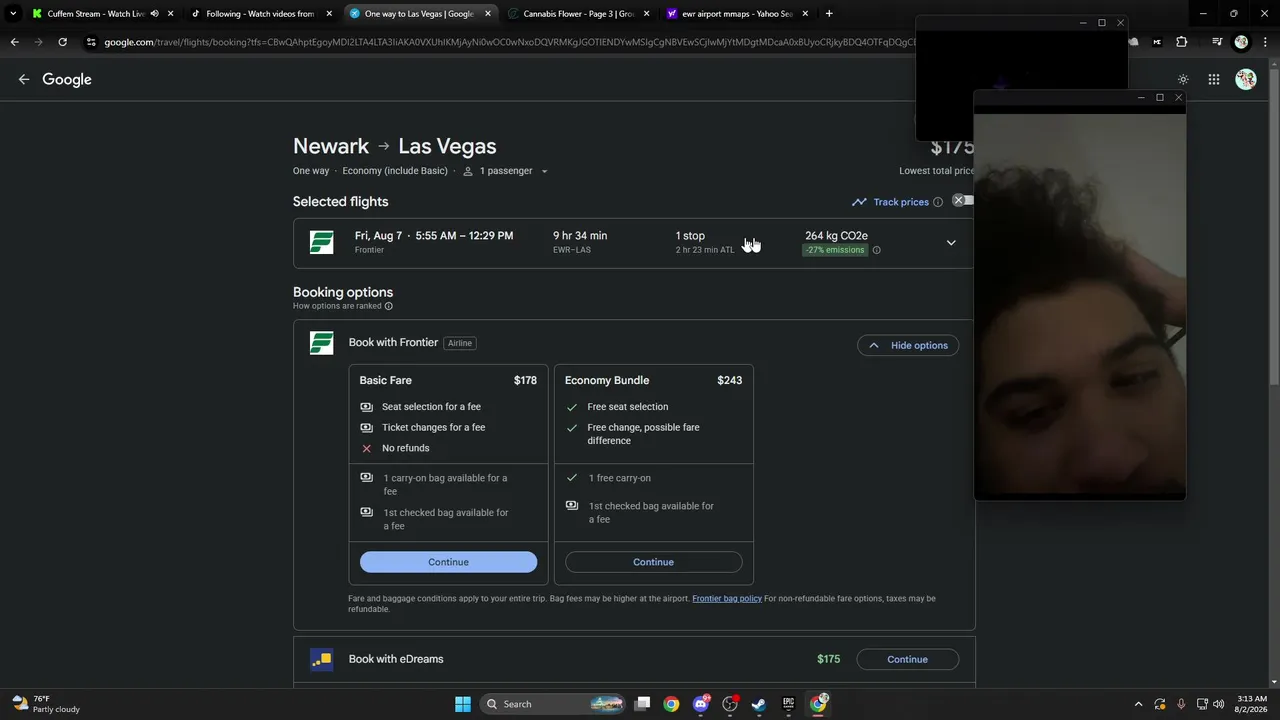This screenshot has width=1280, height=720.
Task: Mute the Cuffem Stream tab audio
Action: click(x=154, y=14)
